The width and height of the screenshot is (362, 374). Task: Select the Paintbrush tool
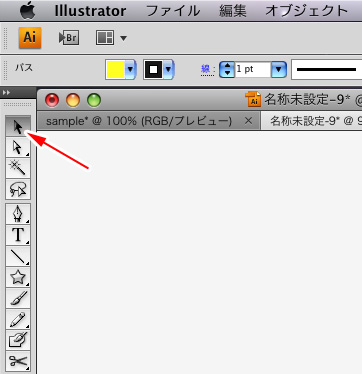click(x=18, y=298)
